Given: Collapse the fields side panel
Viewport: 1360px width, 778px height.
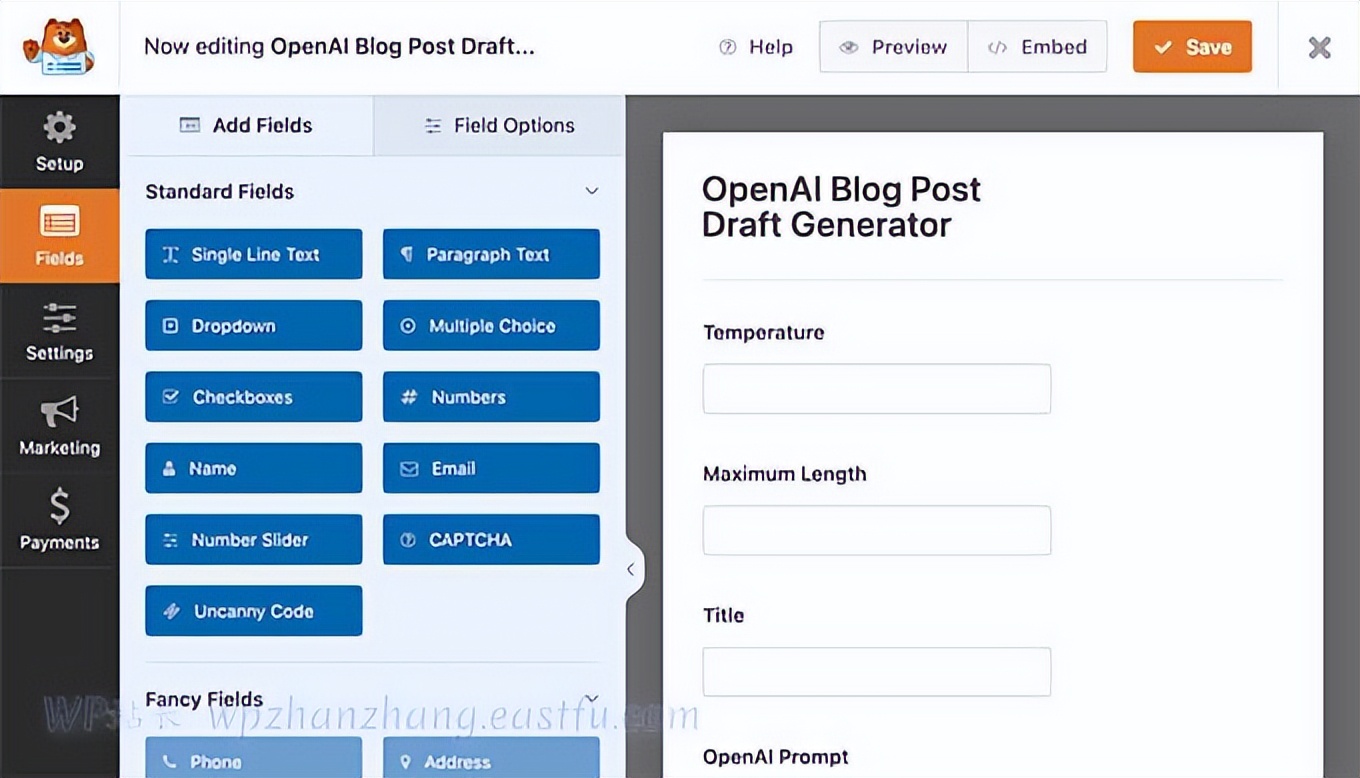Looking at the screenshot, I should pyautogui.click(x=631, y=569).
